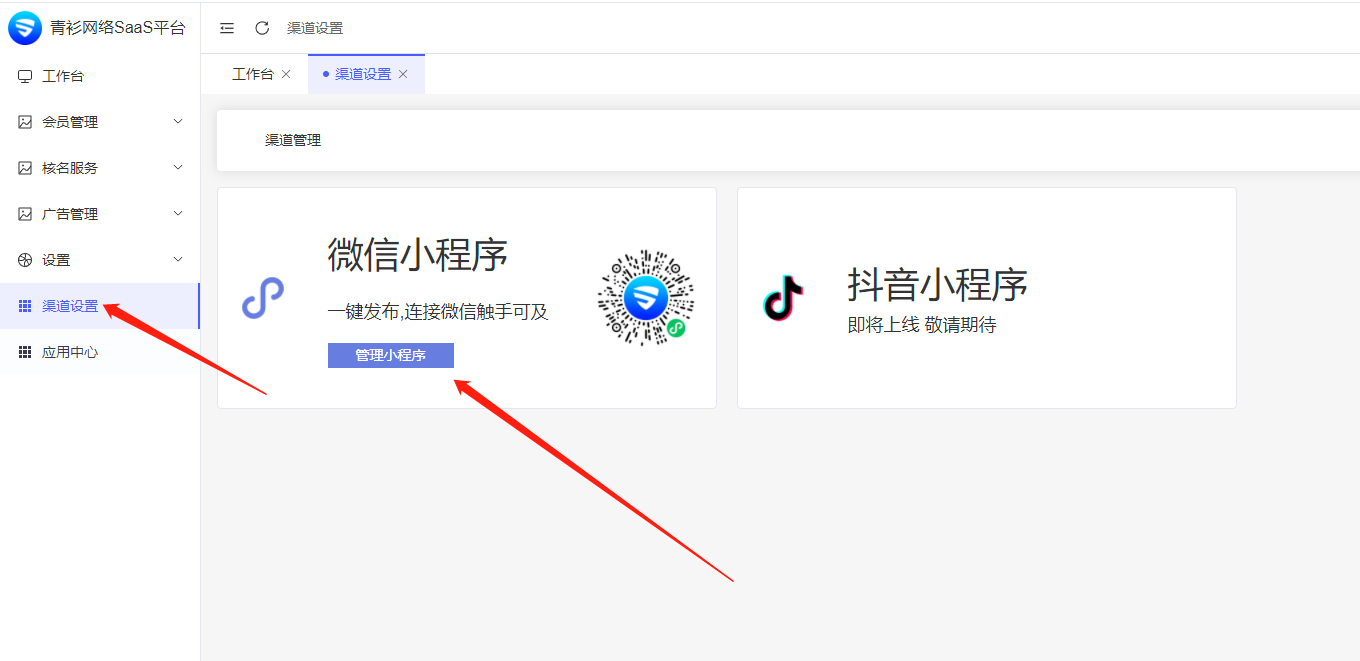Click the Douyin TikTok logo icon

[x=783, y=298]
